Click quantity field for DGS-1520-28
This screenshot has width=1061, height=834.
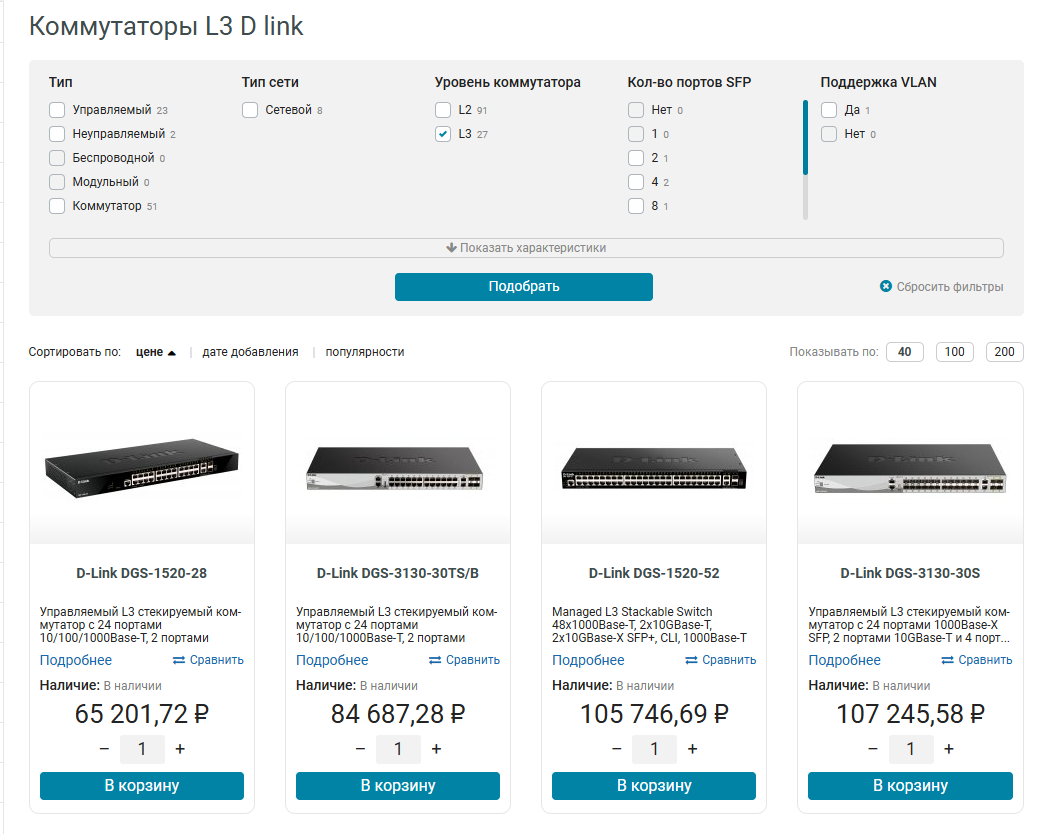tap(142, 749)
